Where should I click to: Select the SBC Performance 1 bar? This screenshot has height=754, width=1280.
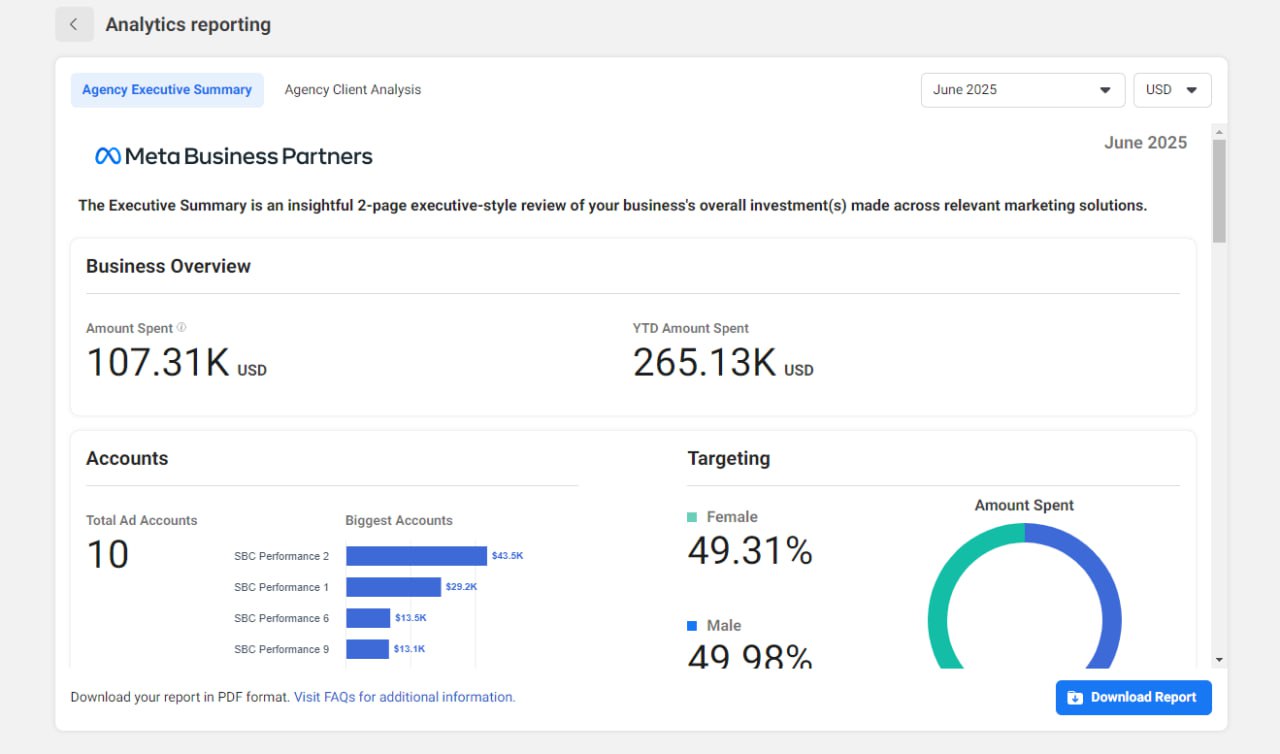[393, 587]
